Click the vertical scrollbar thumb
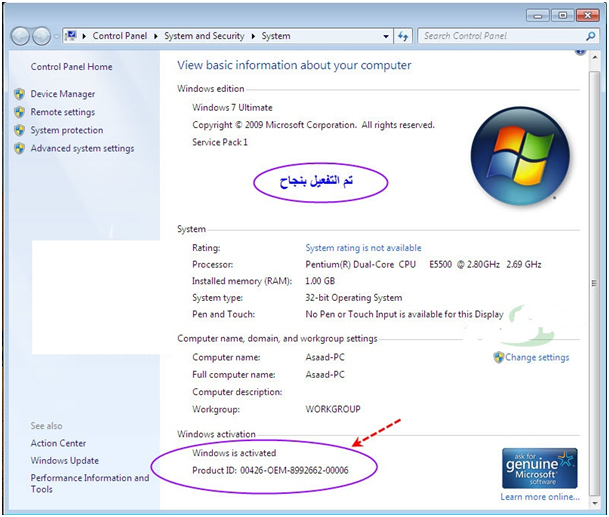The height and width of the screenshot is (517, 609). click(x=595, y=283)
